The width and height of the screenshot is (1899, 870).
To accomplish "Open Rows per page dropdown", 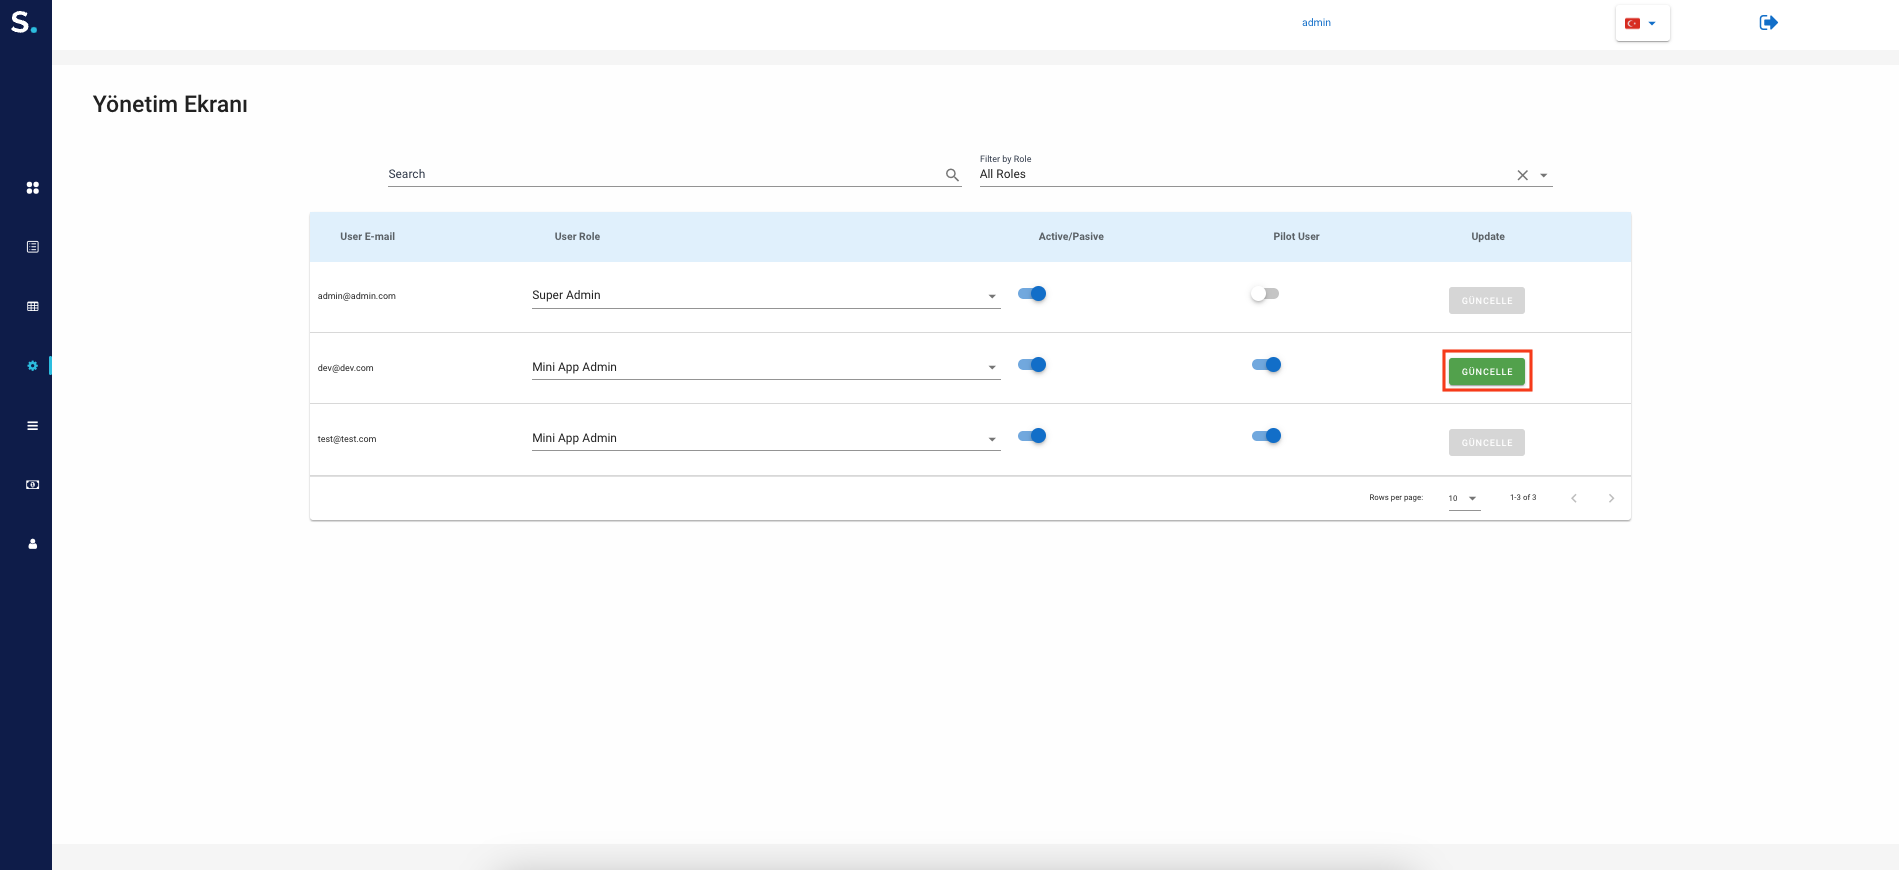I will pos(1463,498).
